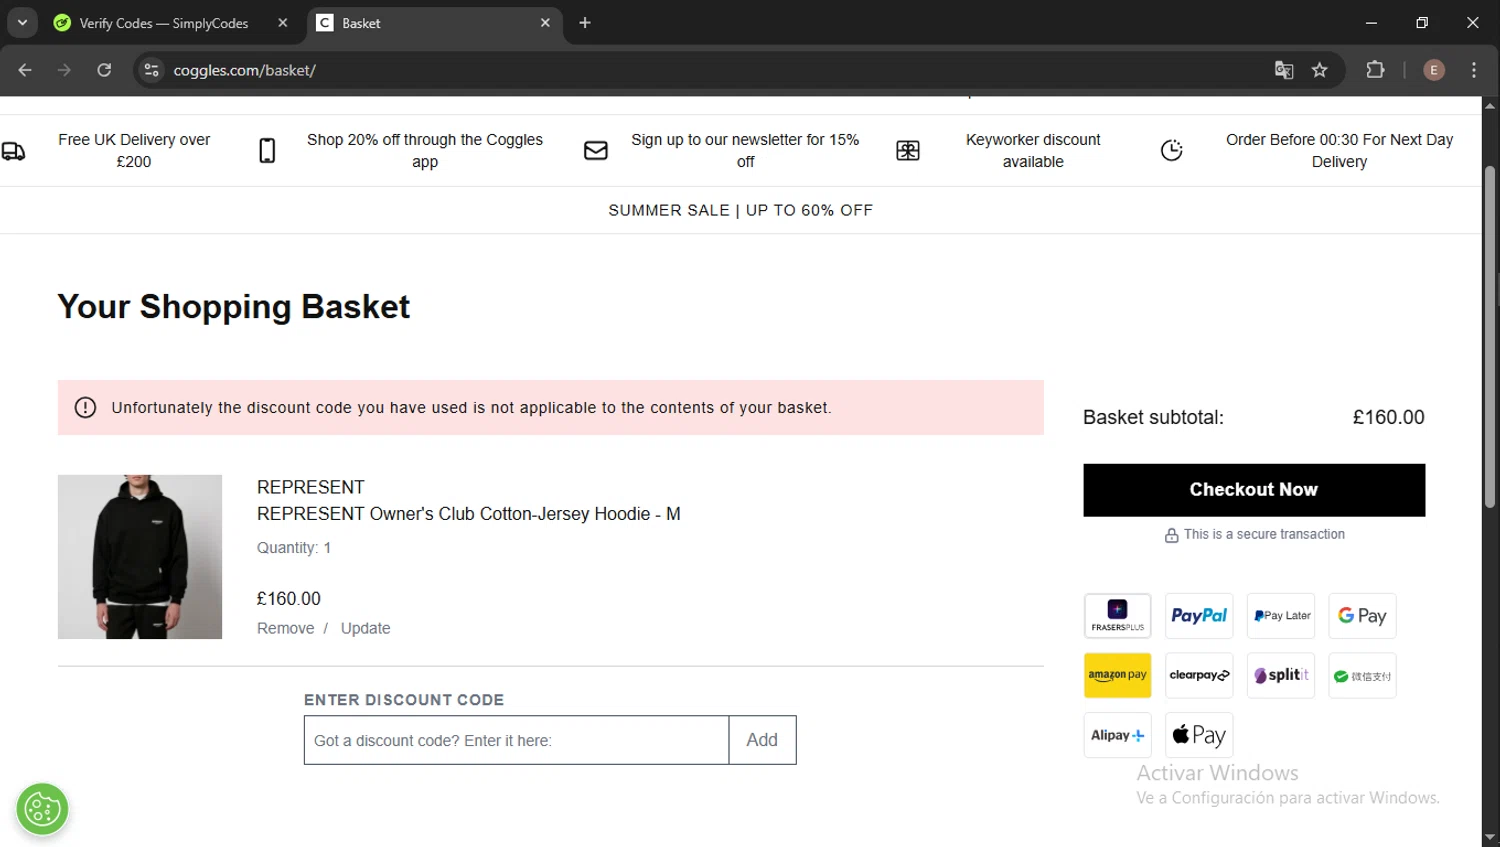This screenshot has height=847, width=1500.
Task: Click the Checkout Now button
Action: pyautogui.click(x=1254, y=490)
